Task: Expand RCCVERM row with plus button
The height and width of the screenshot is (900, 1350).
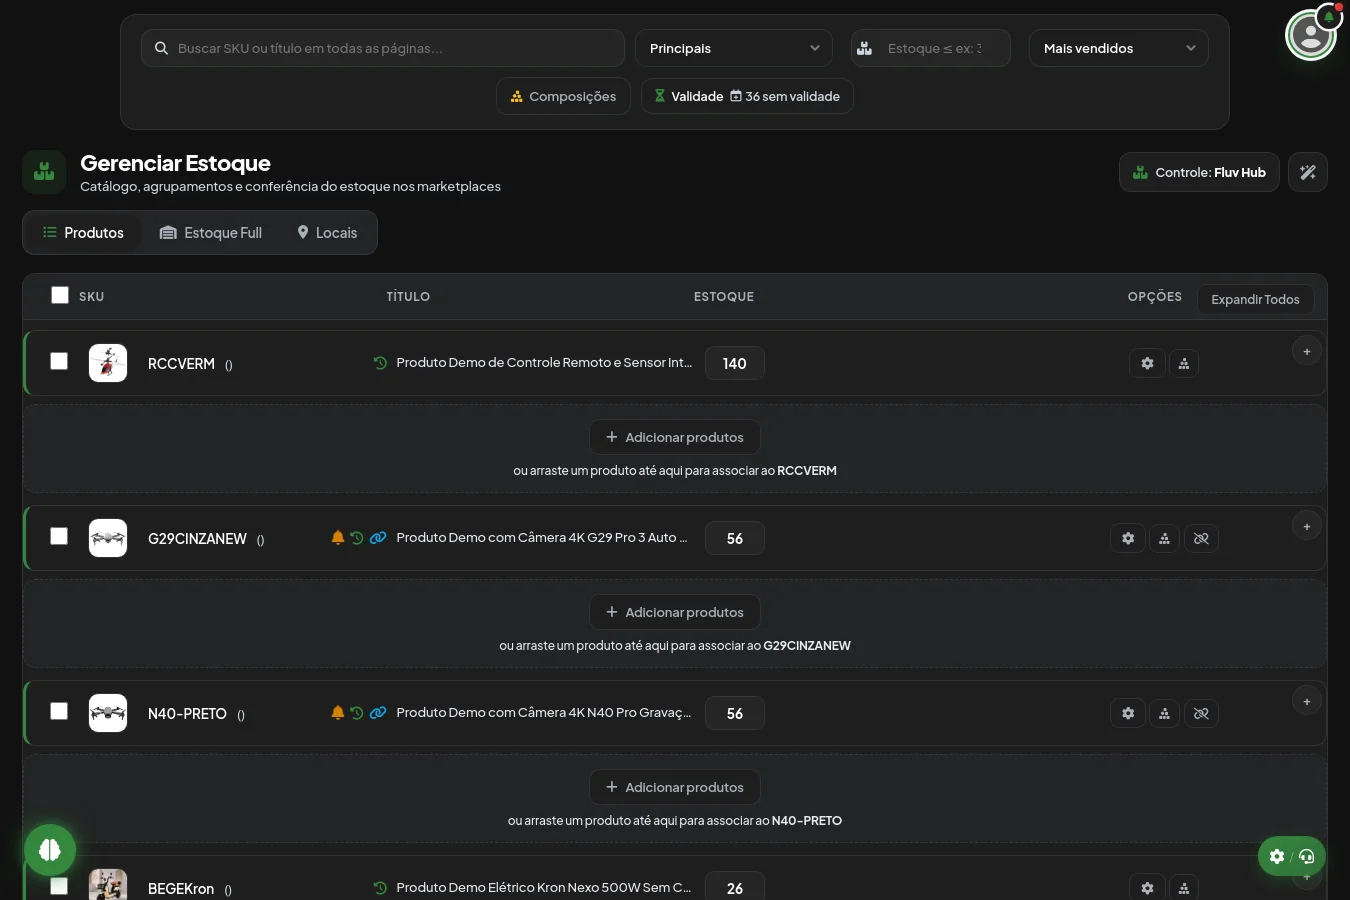Action: coord(1307,351)
